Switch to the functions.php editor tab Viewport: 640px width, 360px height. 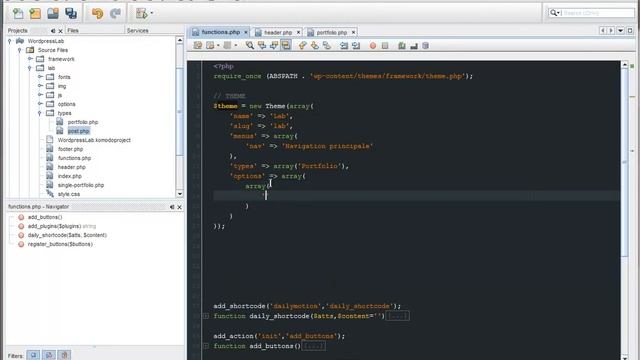[220, 32]
